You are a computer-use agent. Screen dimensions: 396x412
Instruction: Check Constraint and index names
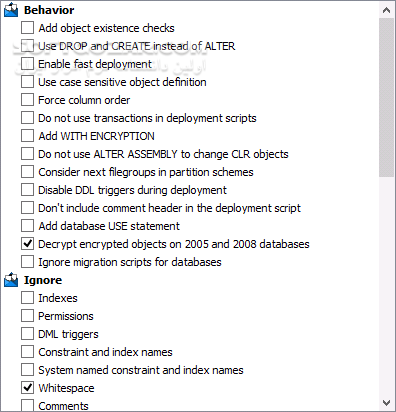pos(27,352)
